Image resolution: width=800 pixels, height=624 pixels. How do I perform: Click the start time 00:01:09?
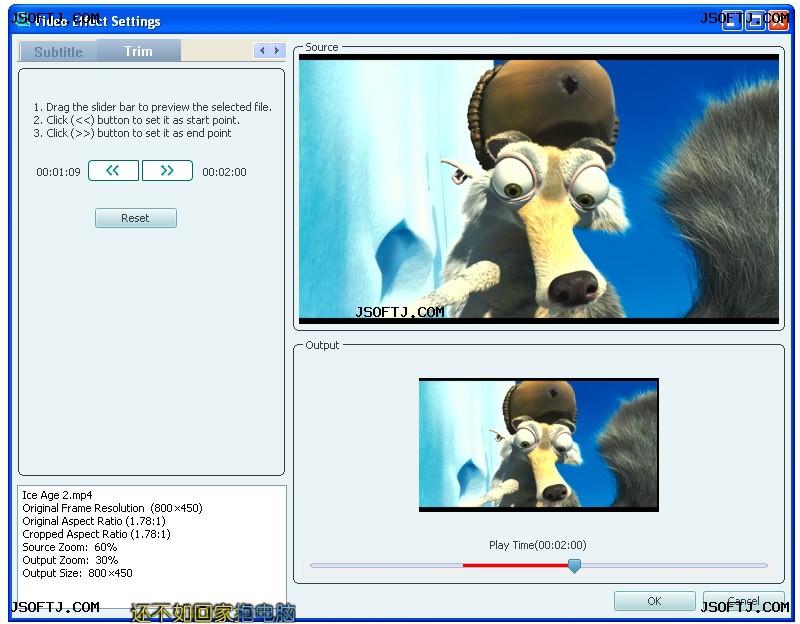pos(58,172)
